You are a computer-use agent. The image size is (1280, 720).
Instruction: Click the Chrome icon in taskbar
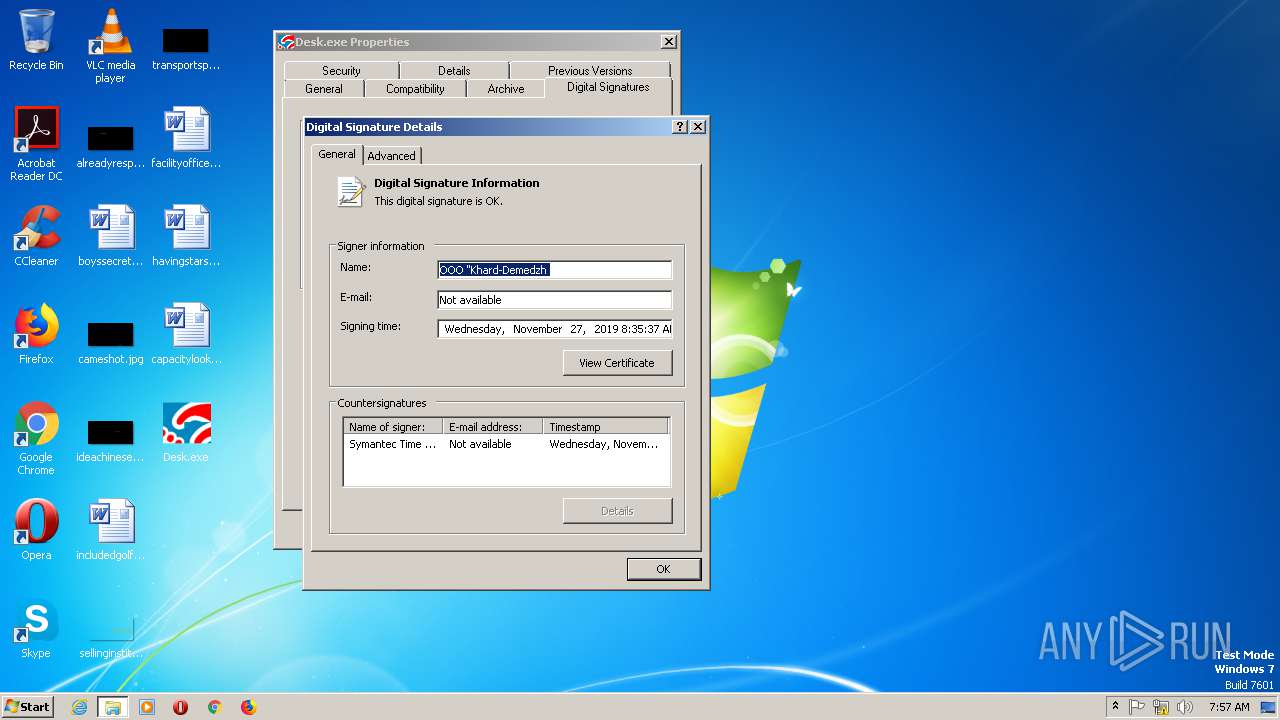click(214, 707)
